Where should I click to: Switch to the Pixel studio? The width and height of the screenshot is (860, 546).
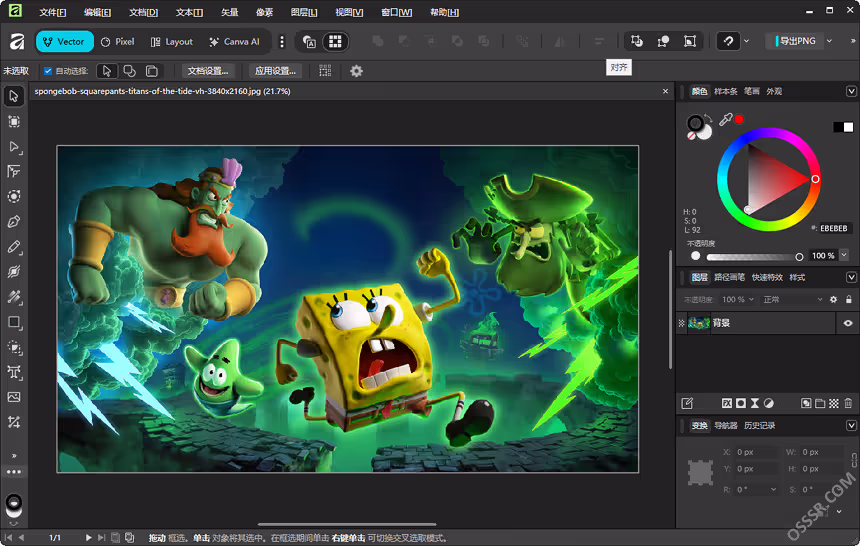click(118, 42)
